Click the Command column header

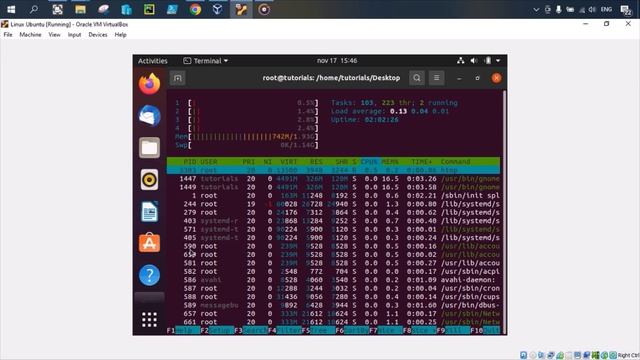[x=456, y=162]
